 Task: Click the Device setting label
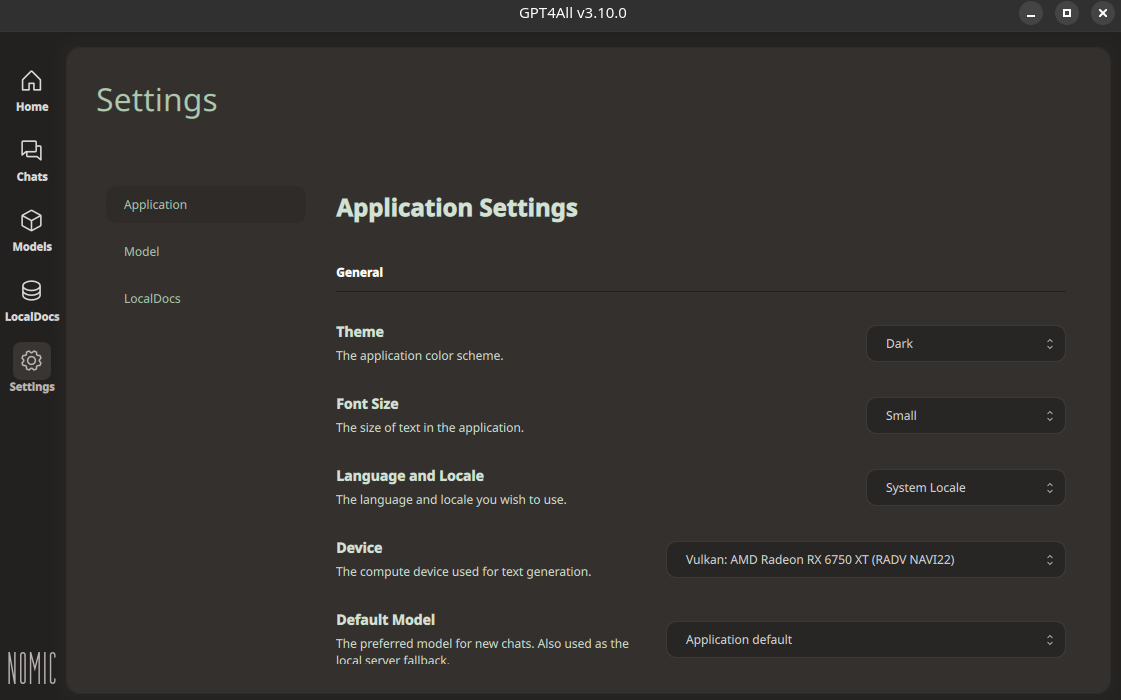click(x=359, y=548)
